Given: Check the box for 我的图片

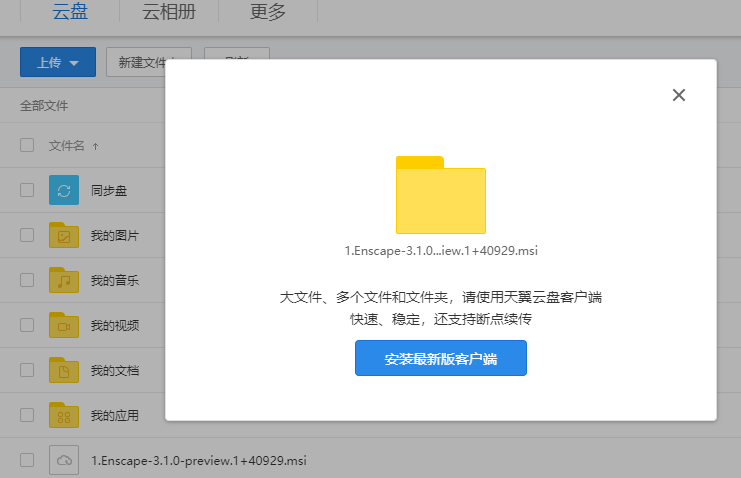Looking at the screenshot, I should (x=27, y=235).
